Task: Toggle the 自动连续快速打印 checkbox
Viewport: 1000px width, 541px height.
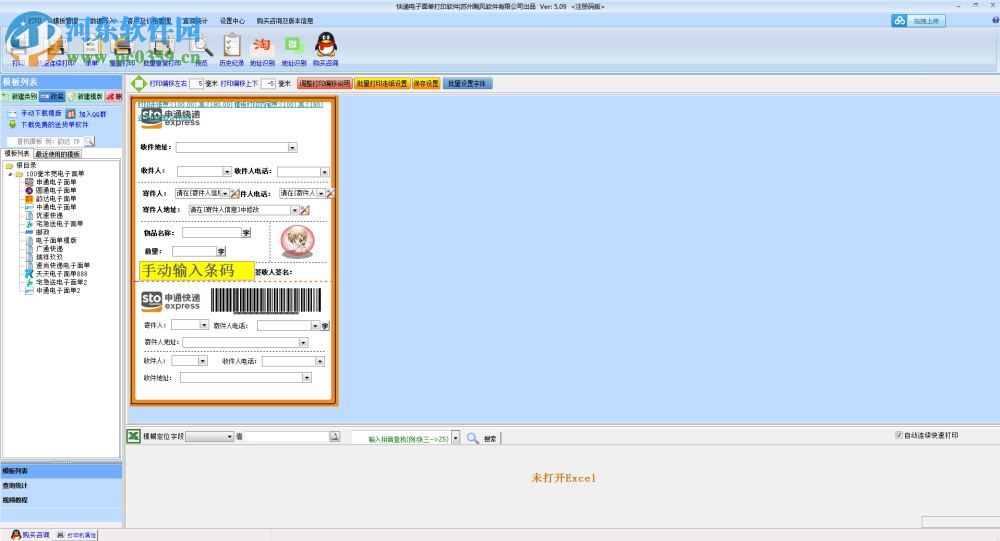Action: point(899,435)
